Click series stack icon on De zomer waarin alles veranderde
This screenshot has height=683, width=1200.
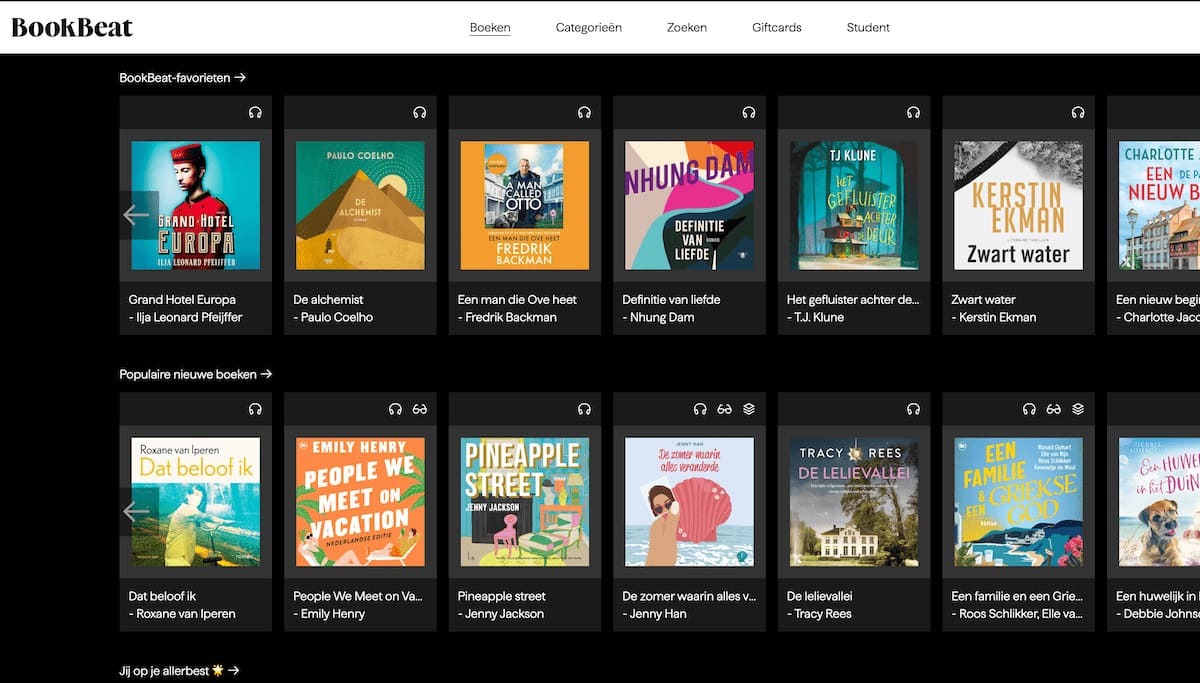point(749,409)
